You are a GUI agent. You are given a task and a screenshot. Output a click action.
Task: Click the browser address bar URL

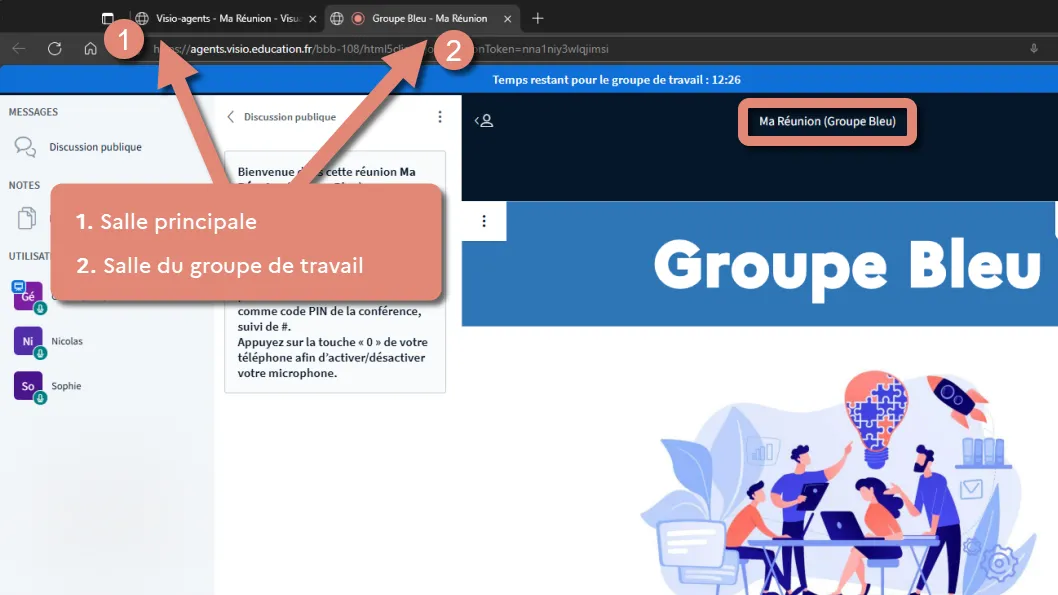pyautogui.click(x=381, y=49)
